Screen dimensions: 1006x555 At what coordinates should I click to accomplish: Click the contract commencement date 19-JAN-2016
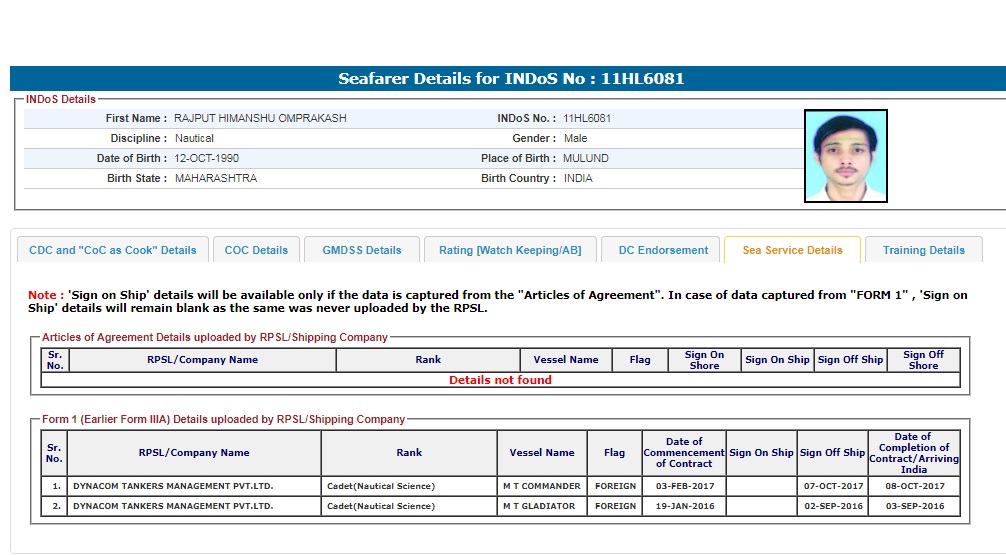pyautogui.click(x=683, y=506)
